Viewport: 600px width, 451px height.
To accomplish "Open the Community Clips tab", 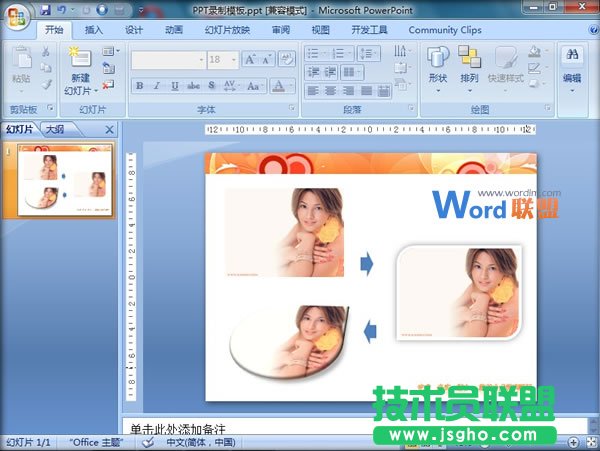I will [x=445, y=30].
